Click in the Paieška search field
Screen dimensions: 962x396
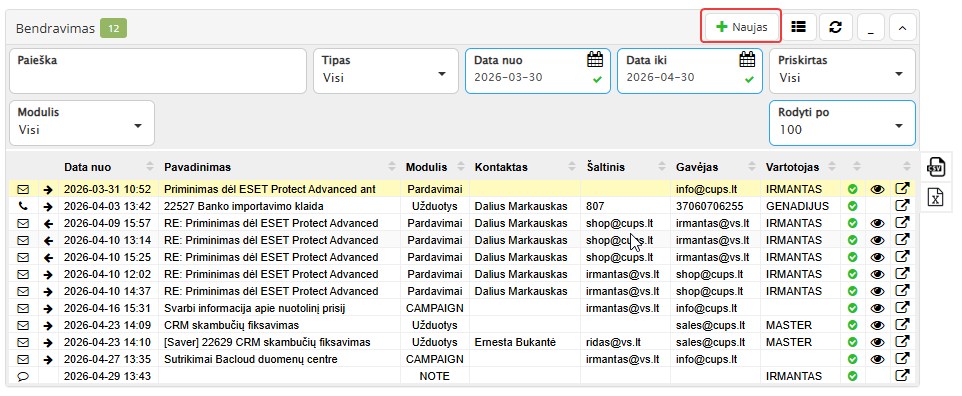[x=158, y=71]
